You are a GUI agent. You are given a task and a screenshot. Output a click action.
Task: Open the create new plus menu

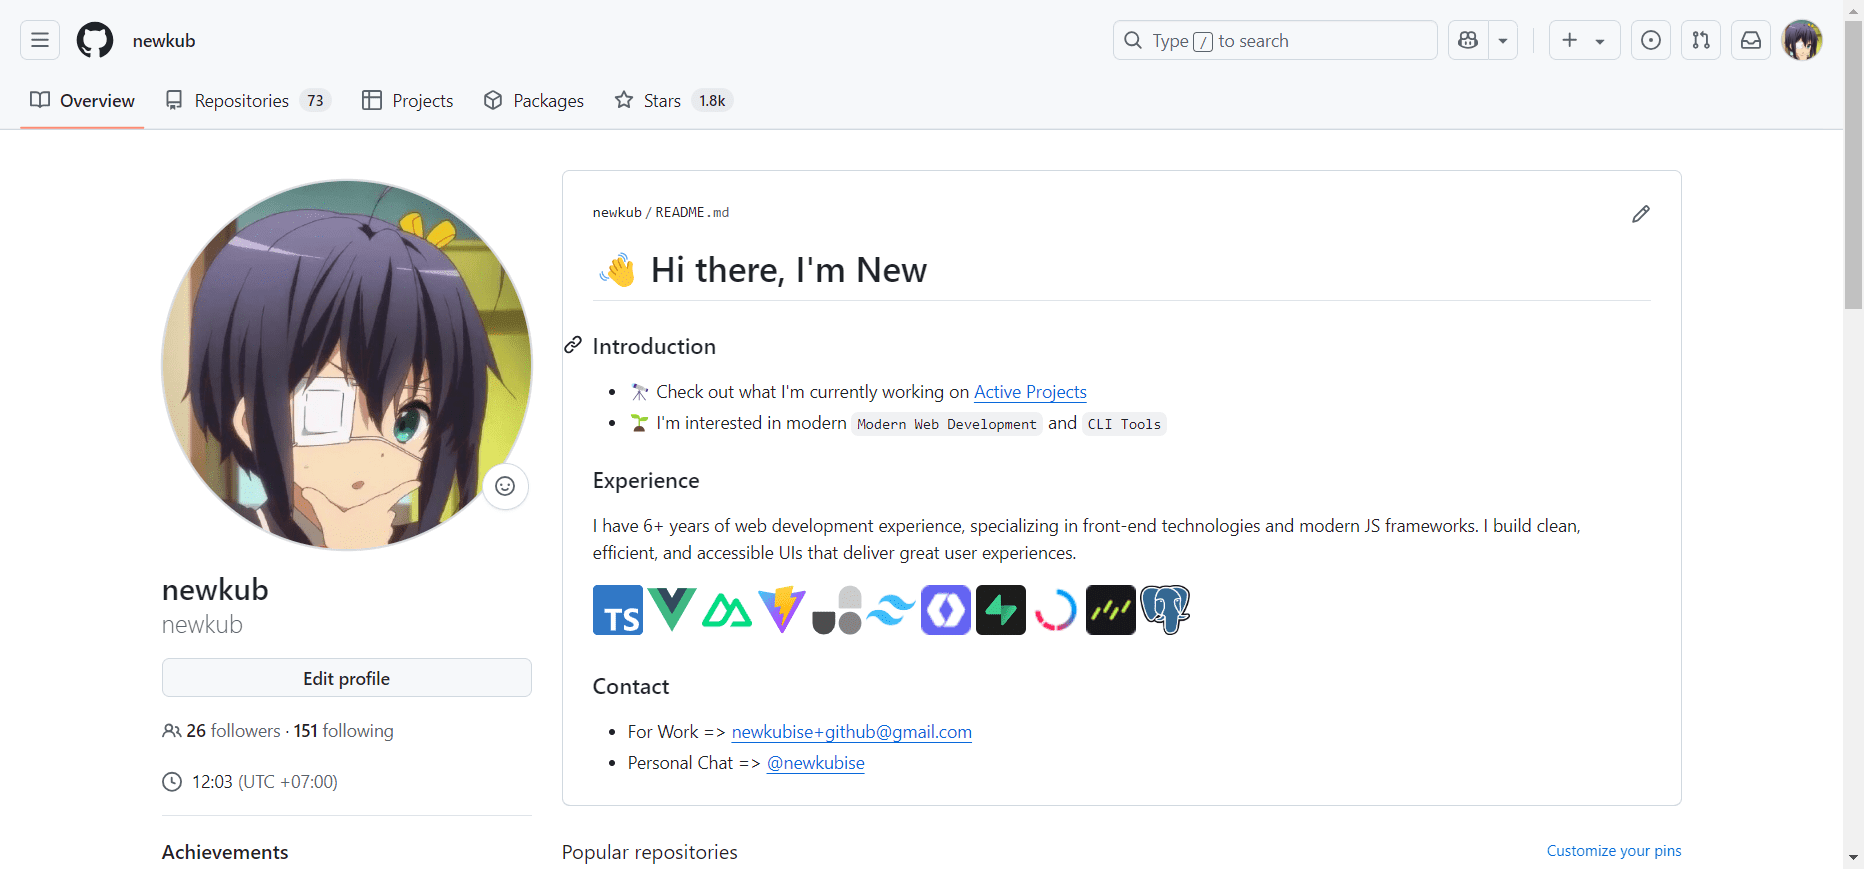click(x=1584, y=40)
